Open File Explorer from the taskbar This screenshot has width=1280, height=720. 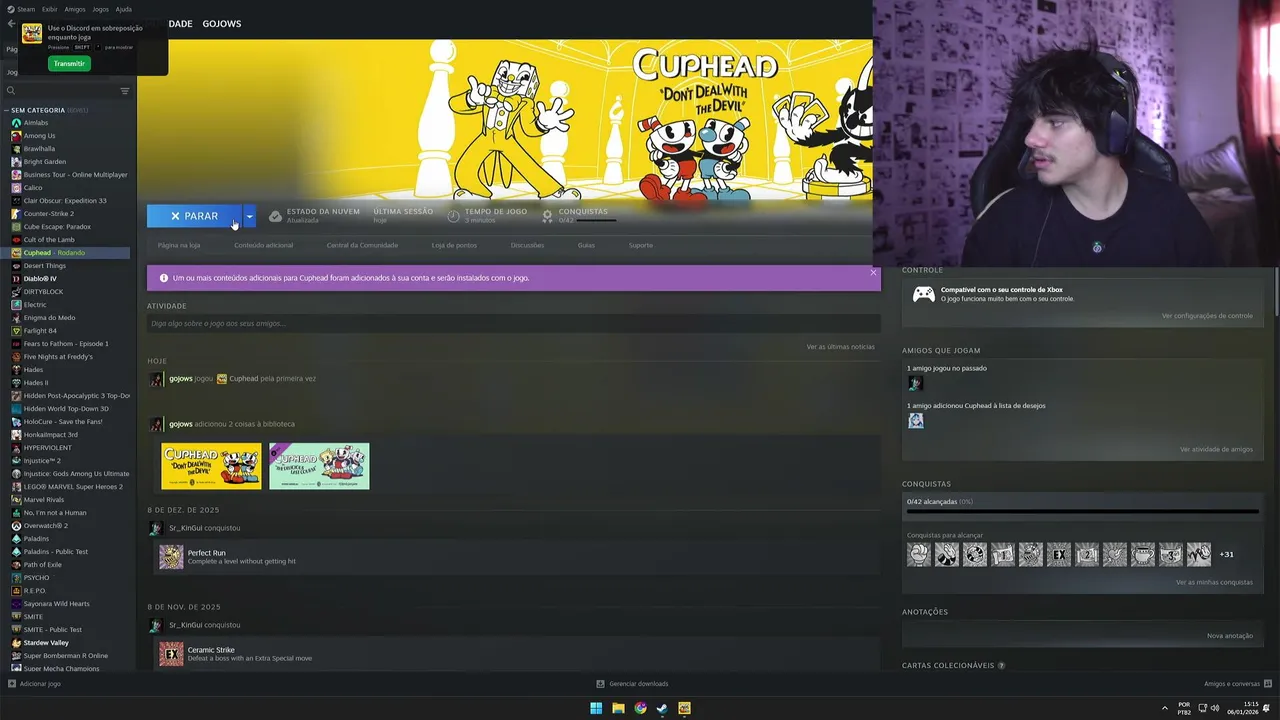(x=618, y=708)
